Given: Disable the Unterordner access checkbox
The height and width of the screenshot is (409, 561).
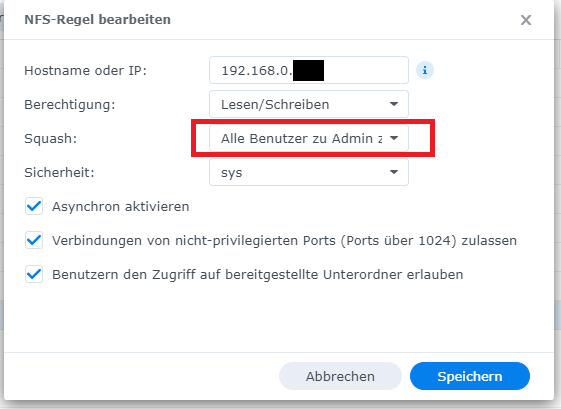Looking at the screenshot, I should (x=34, y=274).
